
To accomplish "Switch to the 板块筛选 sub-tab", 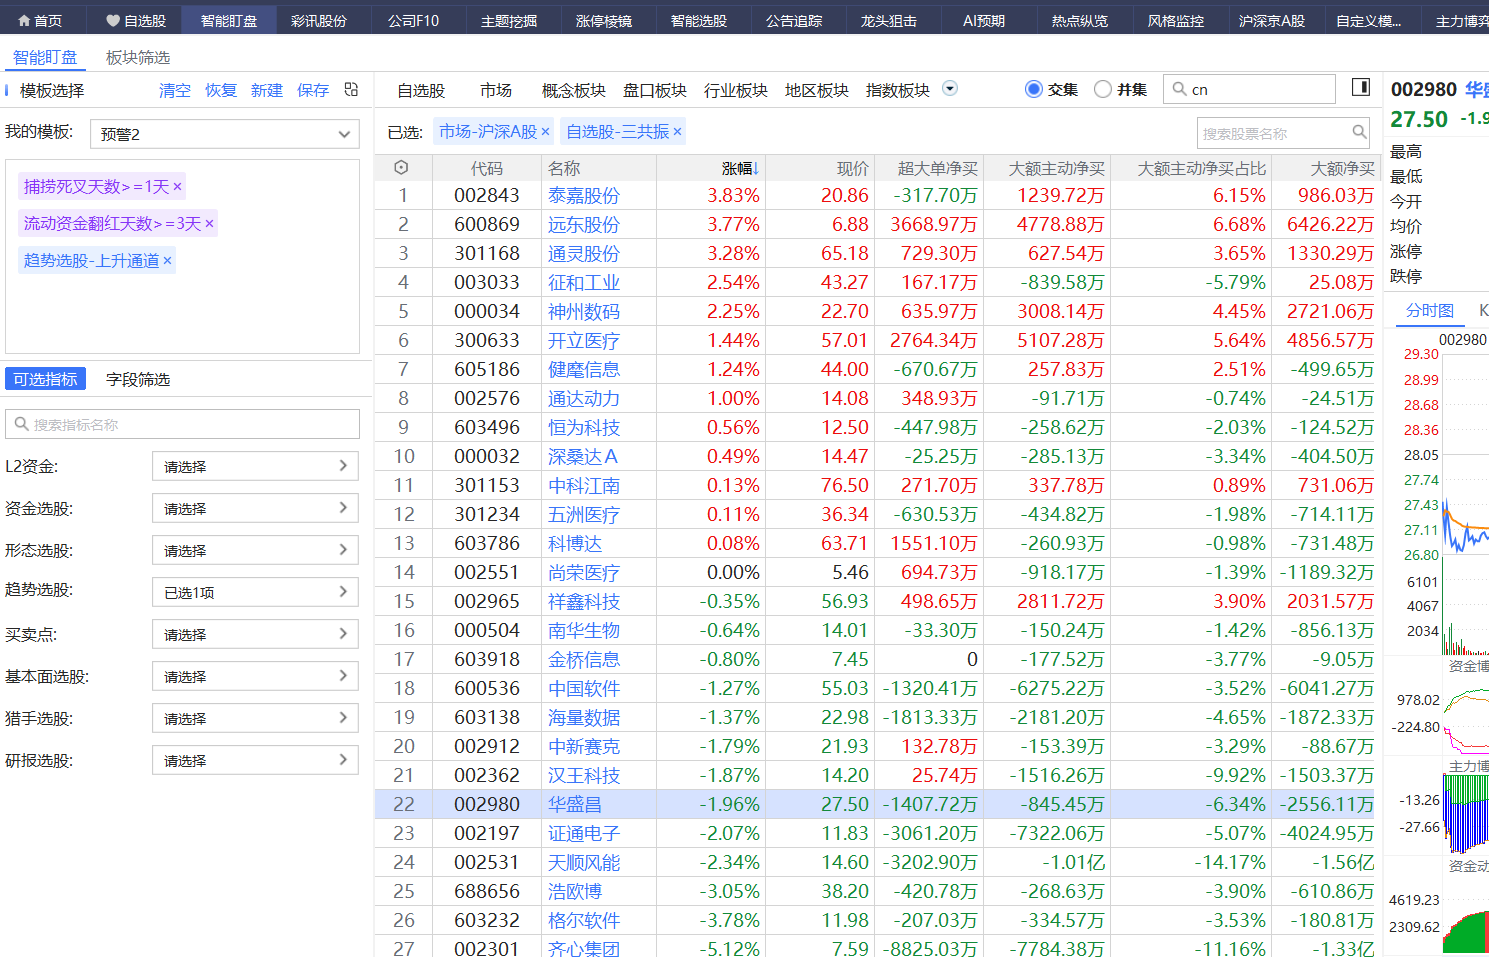I will (x=138, y=58).
